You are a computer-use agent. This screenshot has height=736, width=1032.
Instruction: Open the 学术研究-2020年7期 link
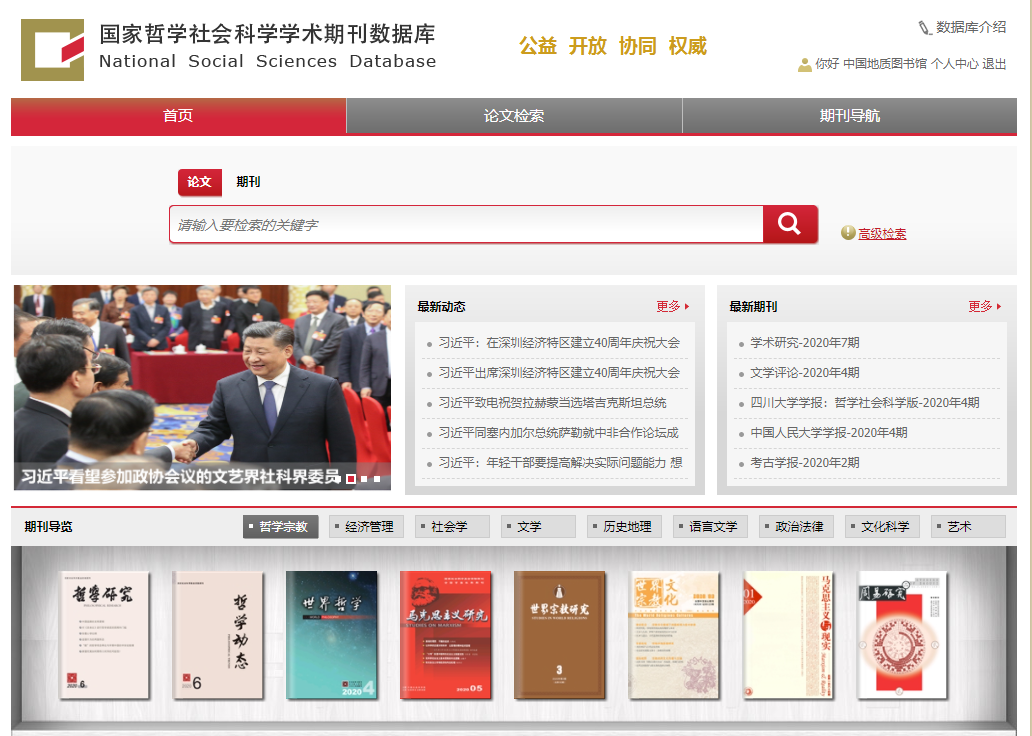tap(804, 343)
